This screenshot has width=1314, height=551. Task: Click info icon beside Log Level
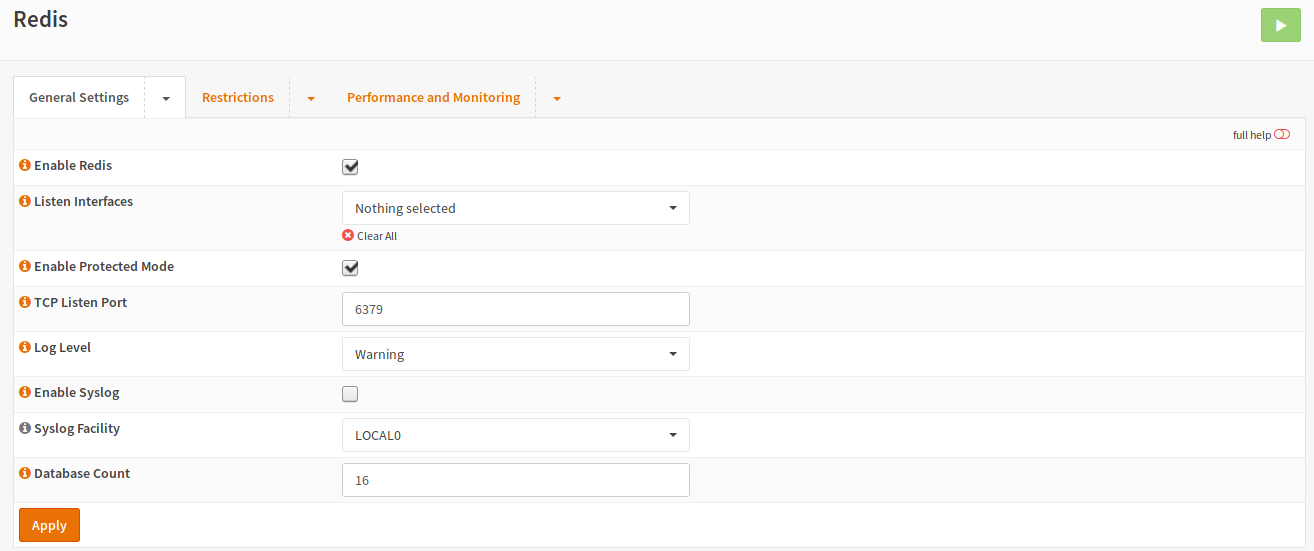coord(25,347)
